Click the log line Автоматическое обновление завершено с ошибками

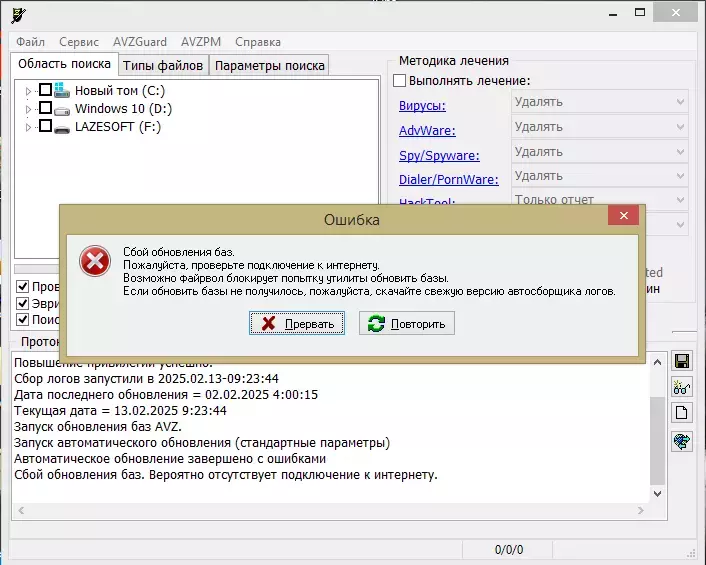pyautogui.click(x=170, y=459)
